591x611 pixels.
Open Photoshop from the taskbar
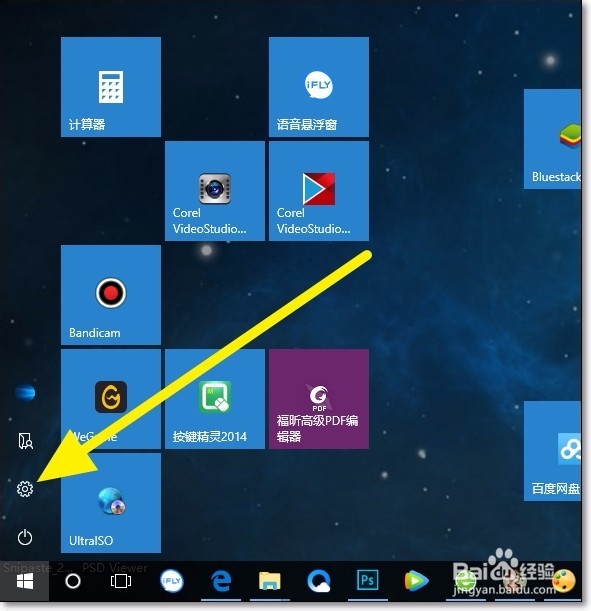coord(367,580)
